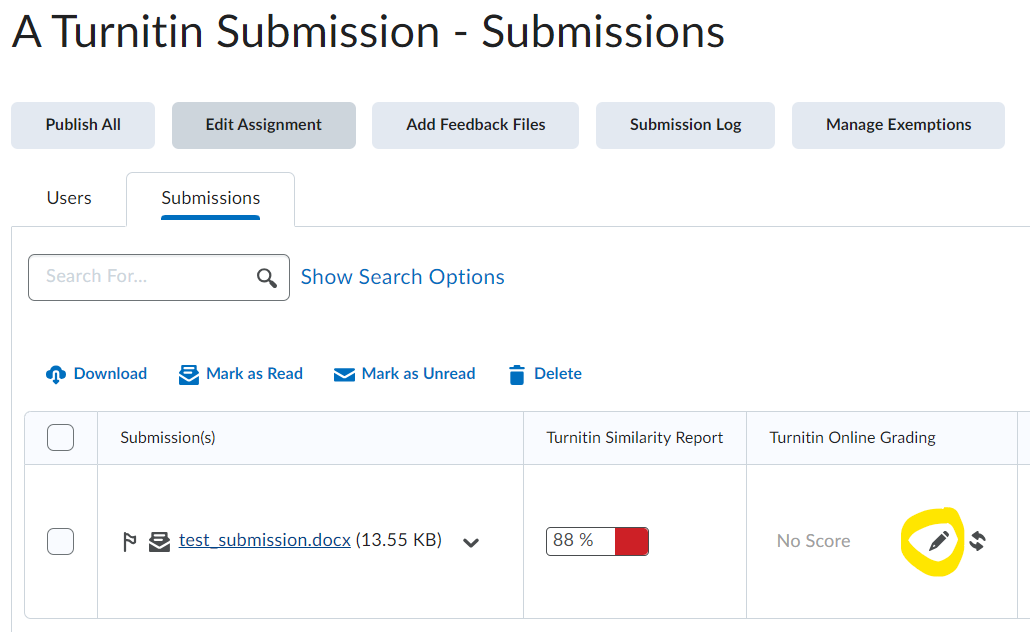Click the Publish All button
Viewport: 1030px width, 632px height.
point(83,125)
